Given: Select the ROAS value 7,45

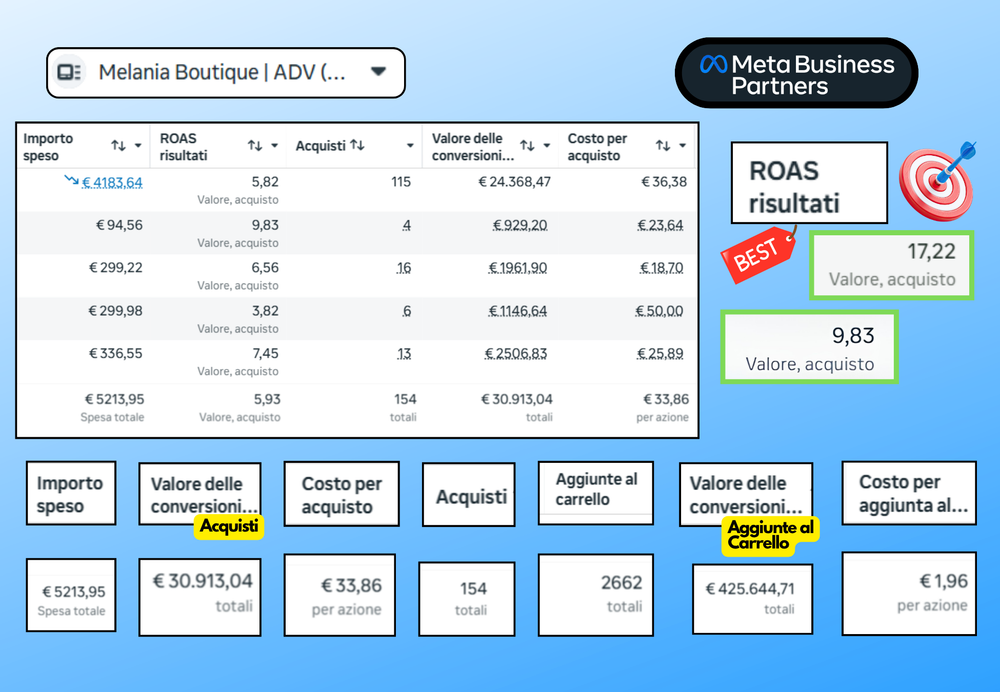Looking at the screenshot, I should pos(265,353).
